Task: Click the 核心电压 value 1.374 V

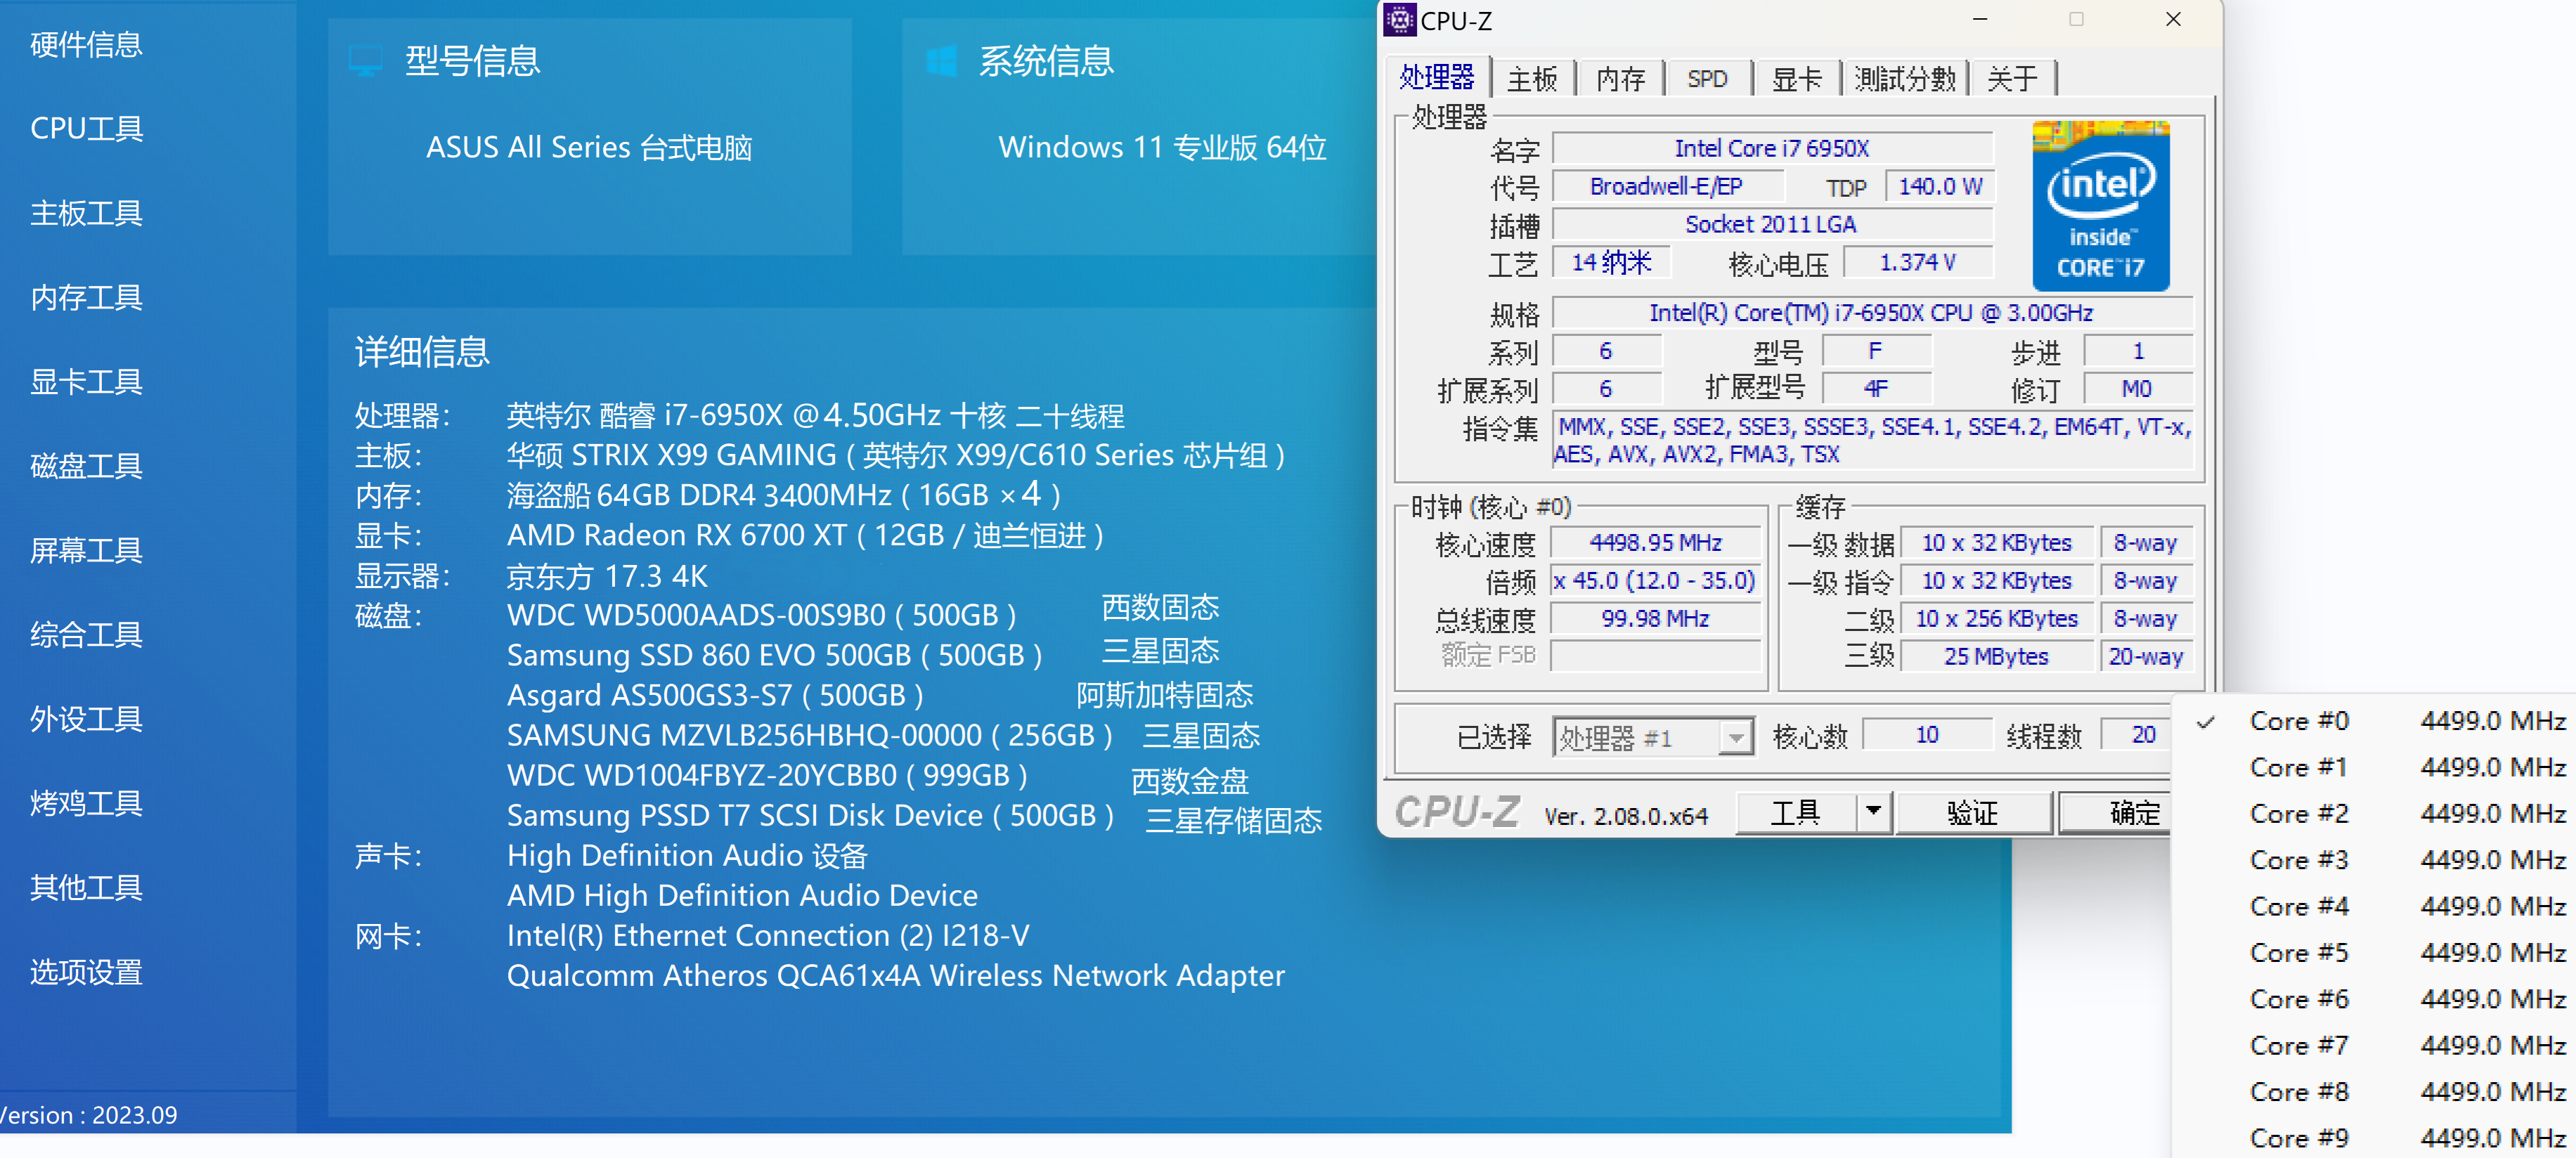Action: pos(1918,262)
